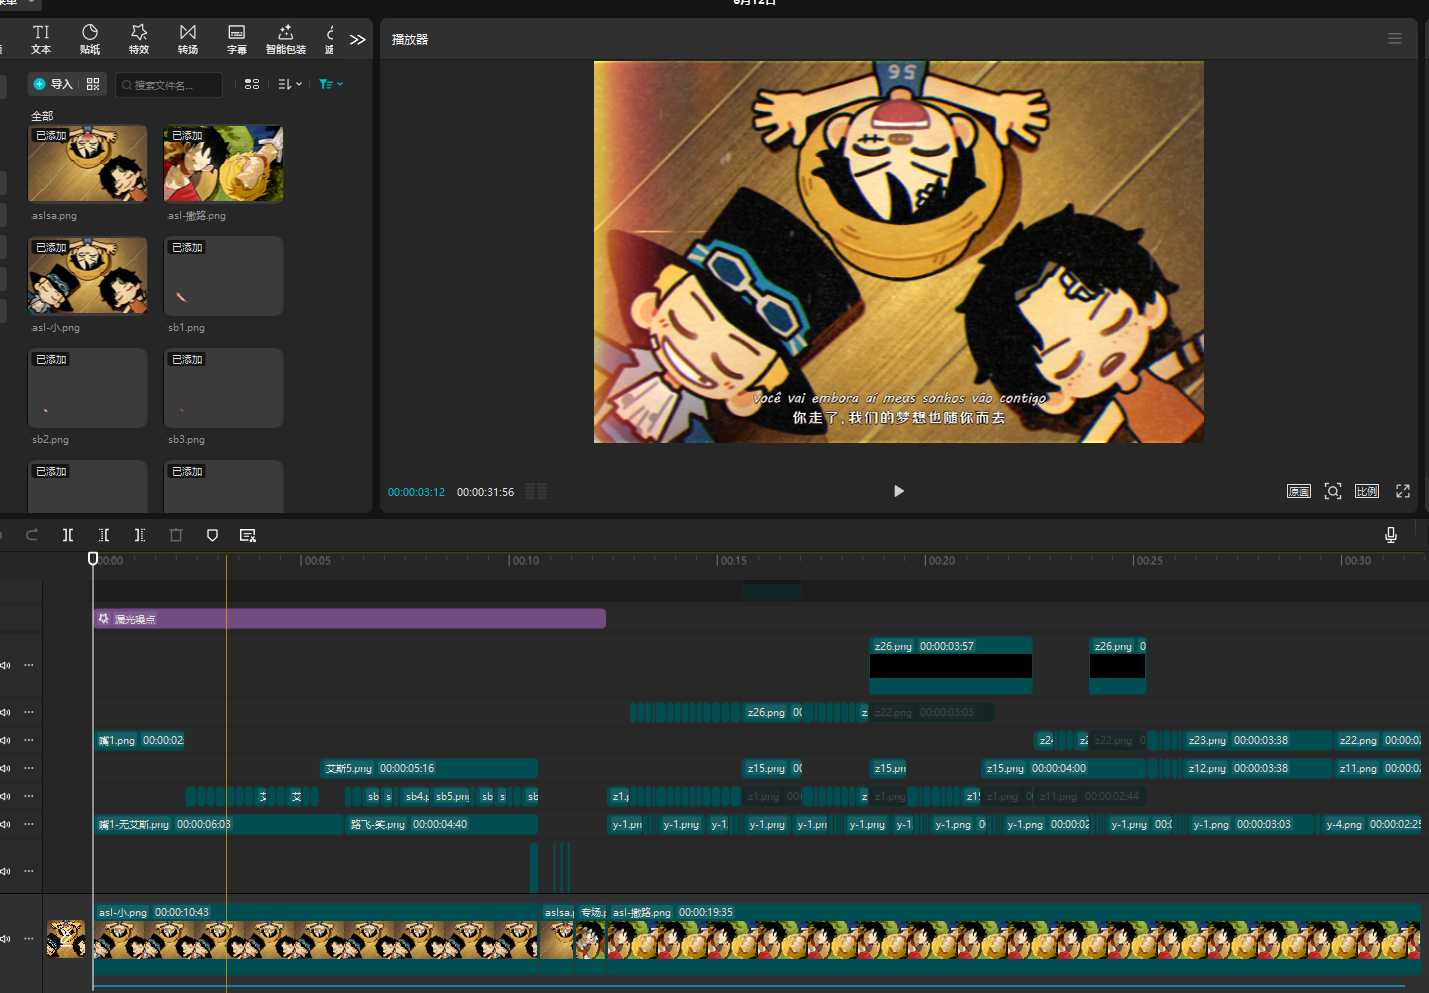Click the trim-right split tool
This screenshot has height=993, width=1429.
[140, 535]
